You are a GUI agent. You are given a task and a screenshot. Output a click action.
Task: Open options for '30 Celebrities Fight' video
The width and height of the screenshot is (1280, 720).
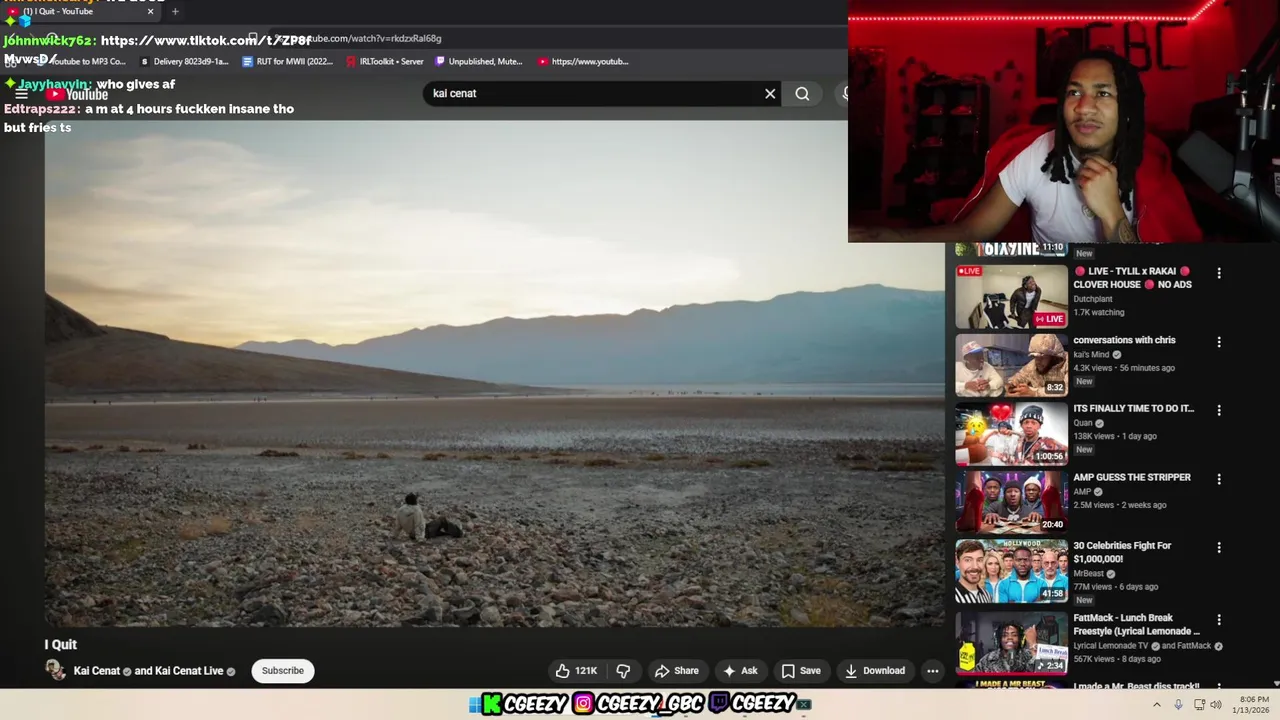coord(1218,548)
